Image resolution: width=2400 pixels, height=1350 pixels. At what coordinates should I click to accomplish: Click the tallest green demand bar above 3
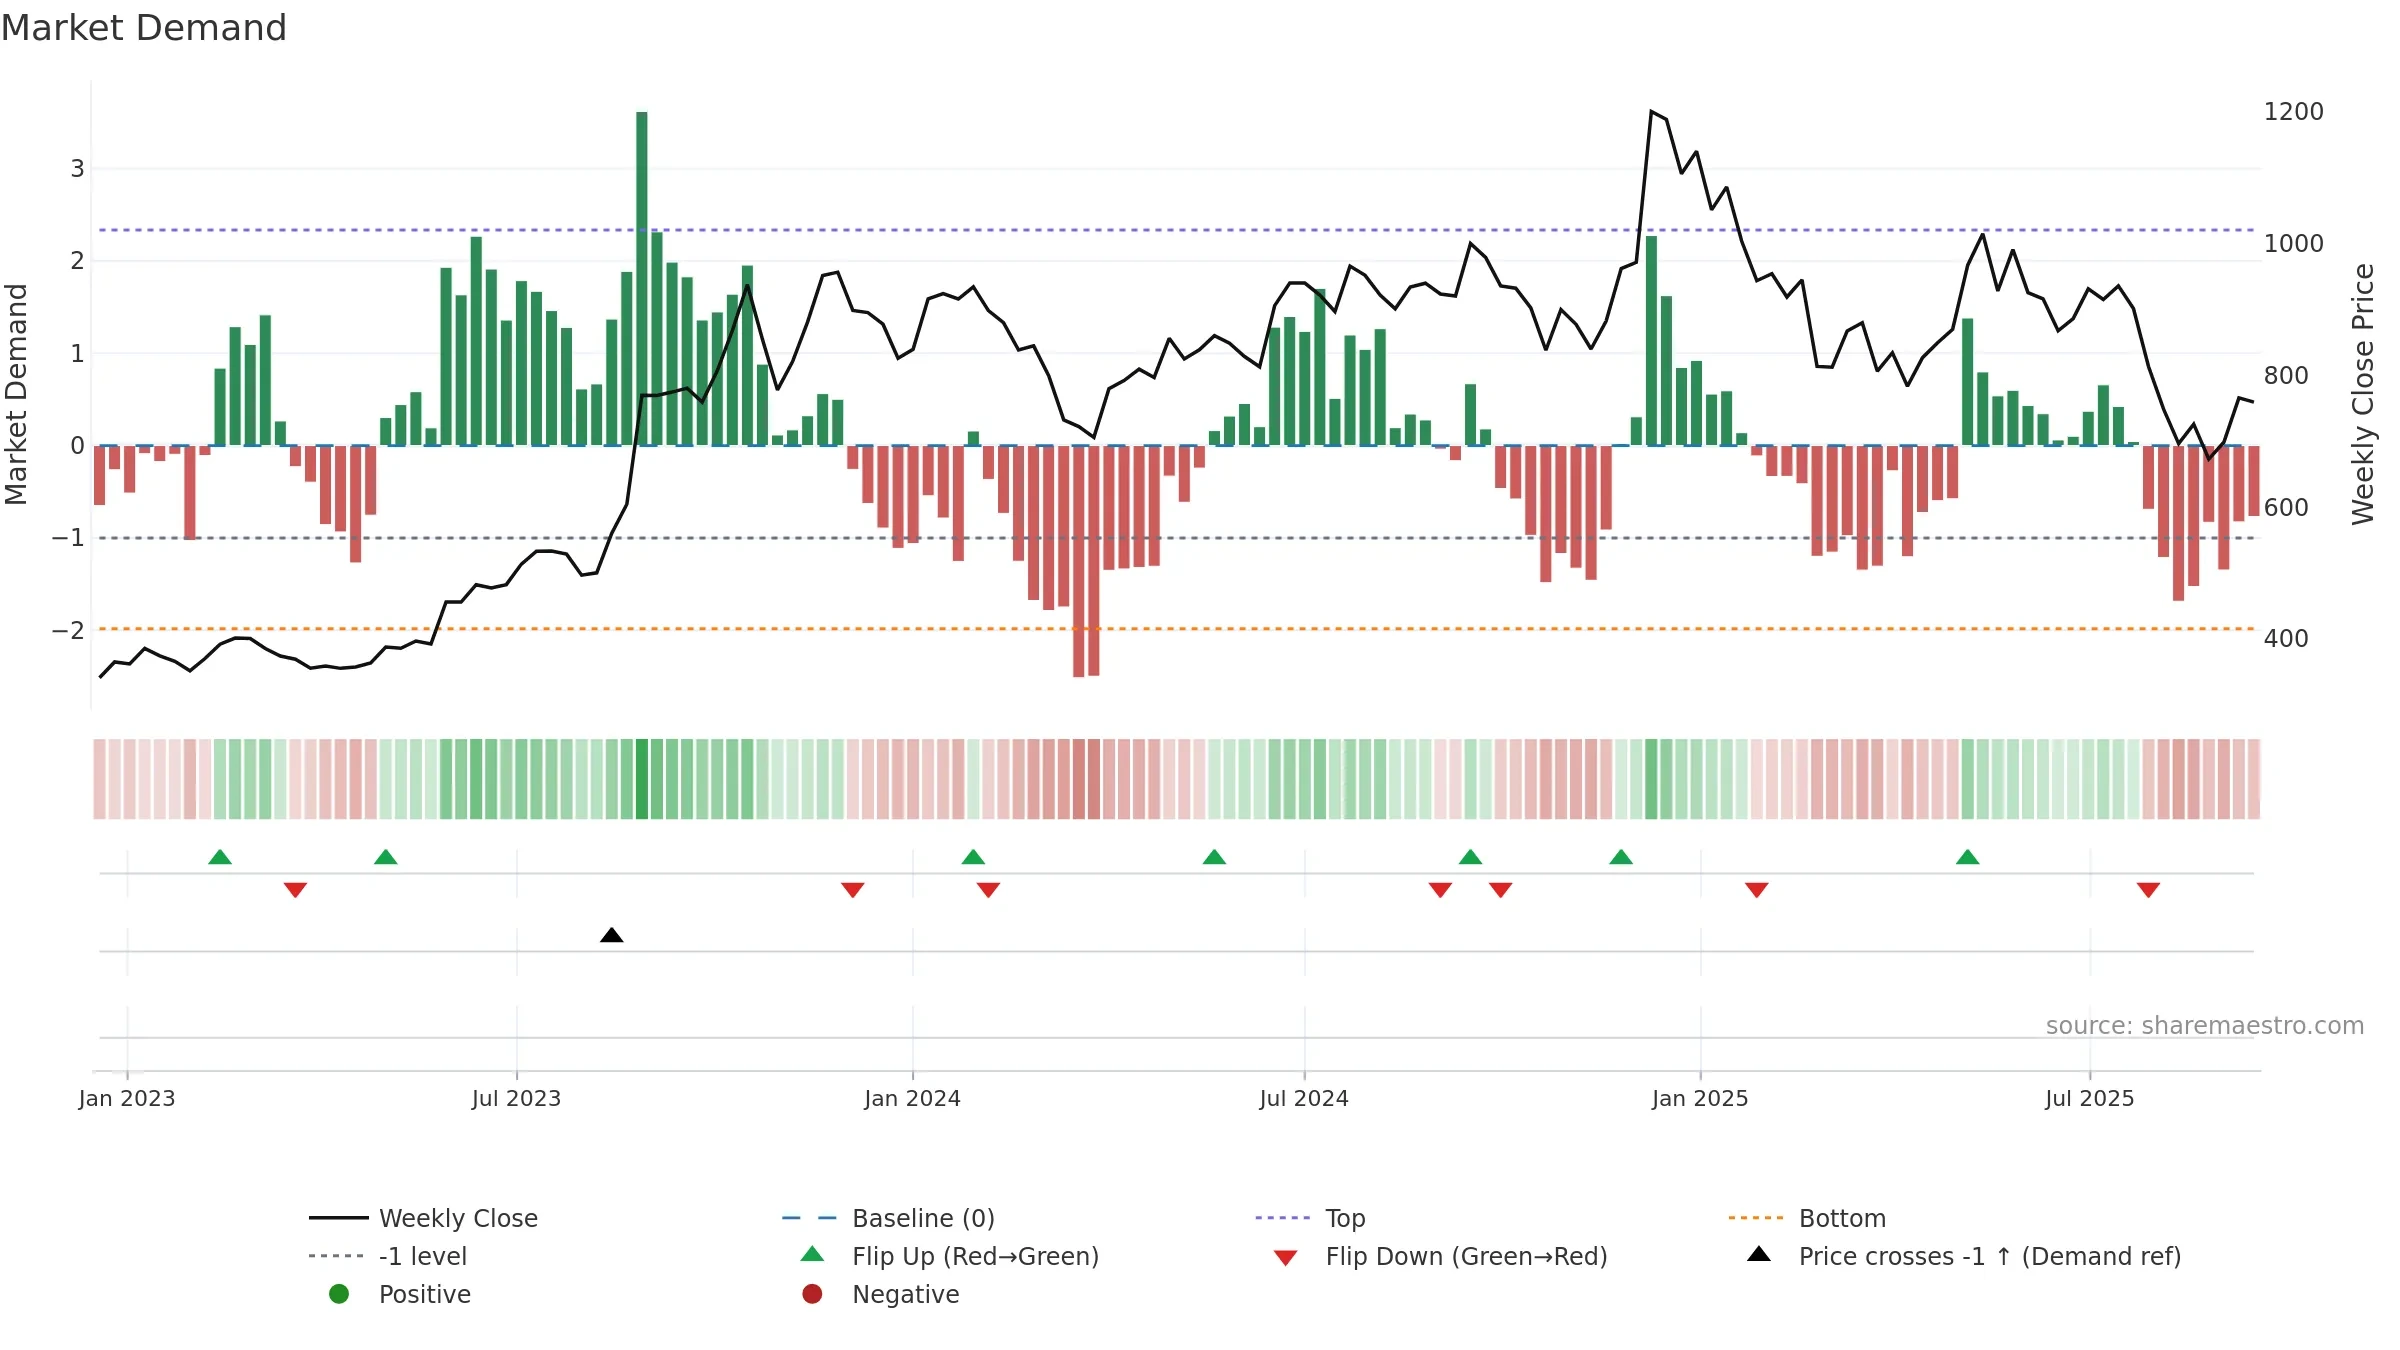[x=642, y=278]
